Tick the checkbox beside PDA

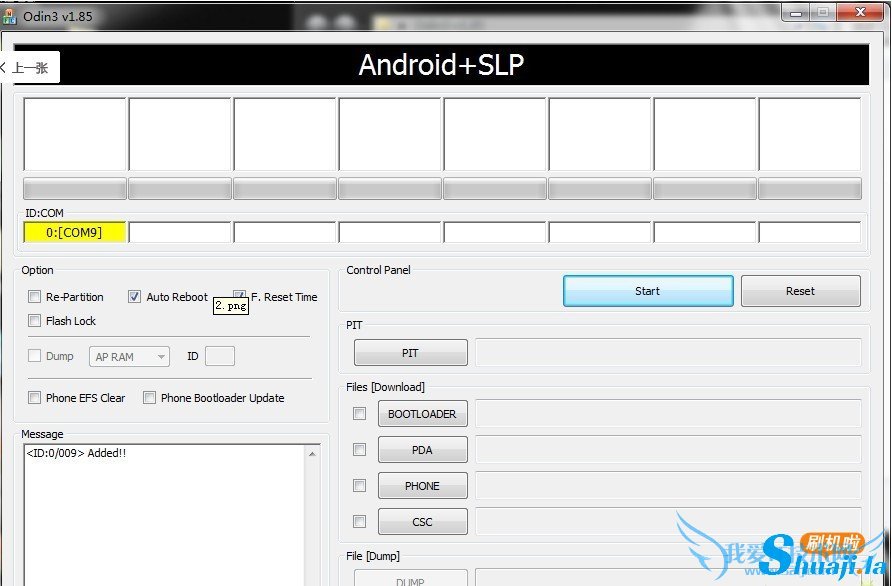pyautogui.click(x=360, y=449)
